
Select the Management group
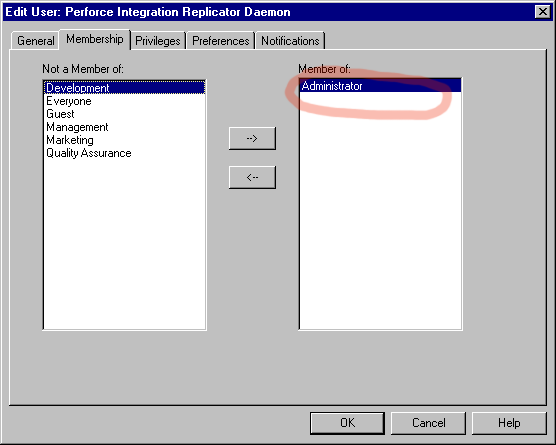coord(124,127)
